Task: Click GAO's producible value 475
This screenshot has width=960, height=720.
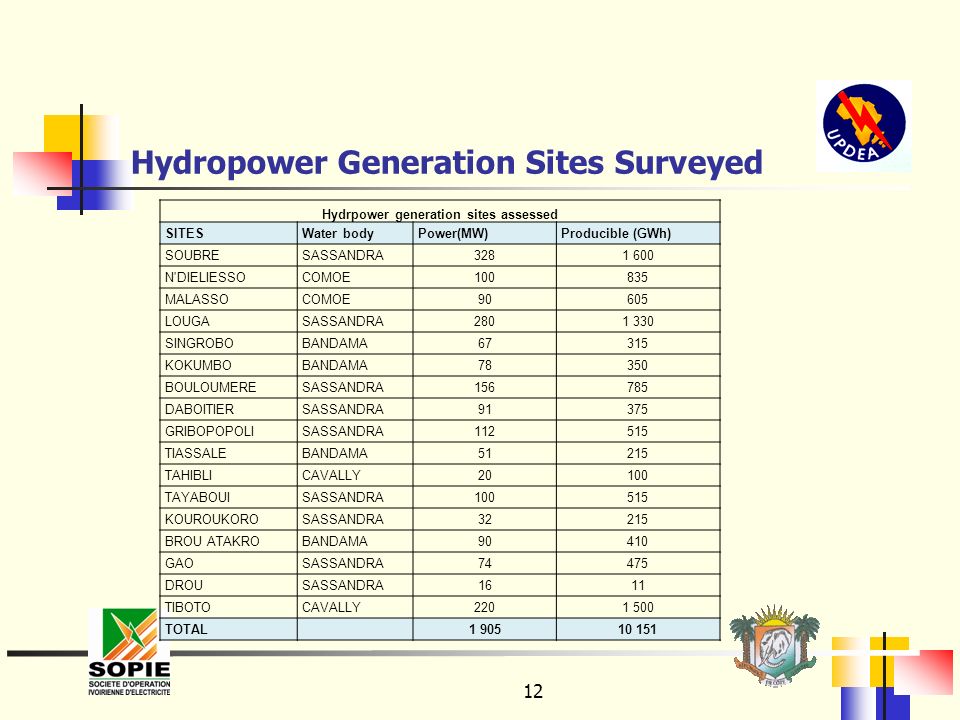Action: tap(637, 564)
